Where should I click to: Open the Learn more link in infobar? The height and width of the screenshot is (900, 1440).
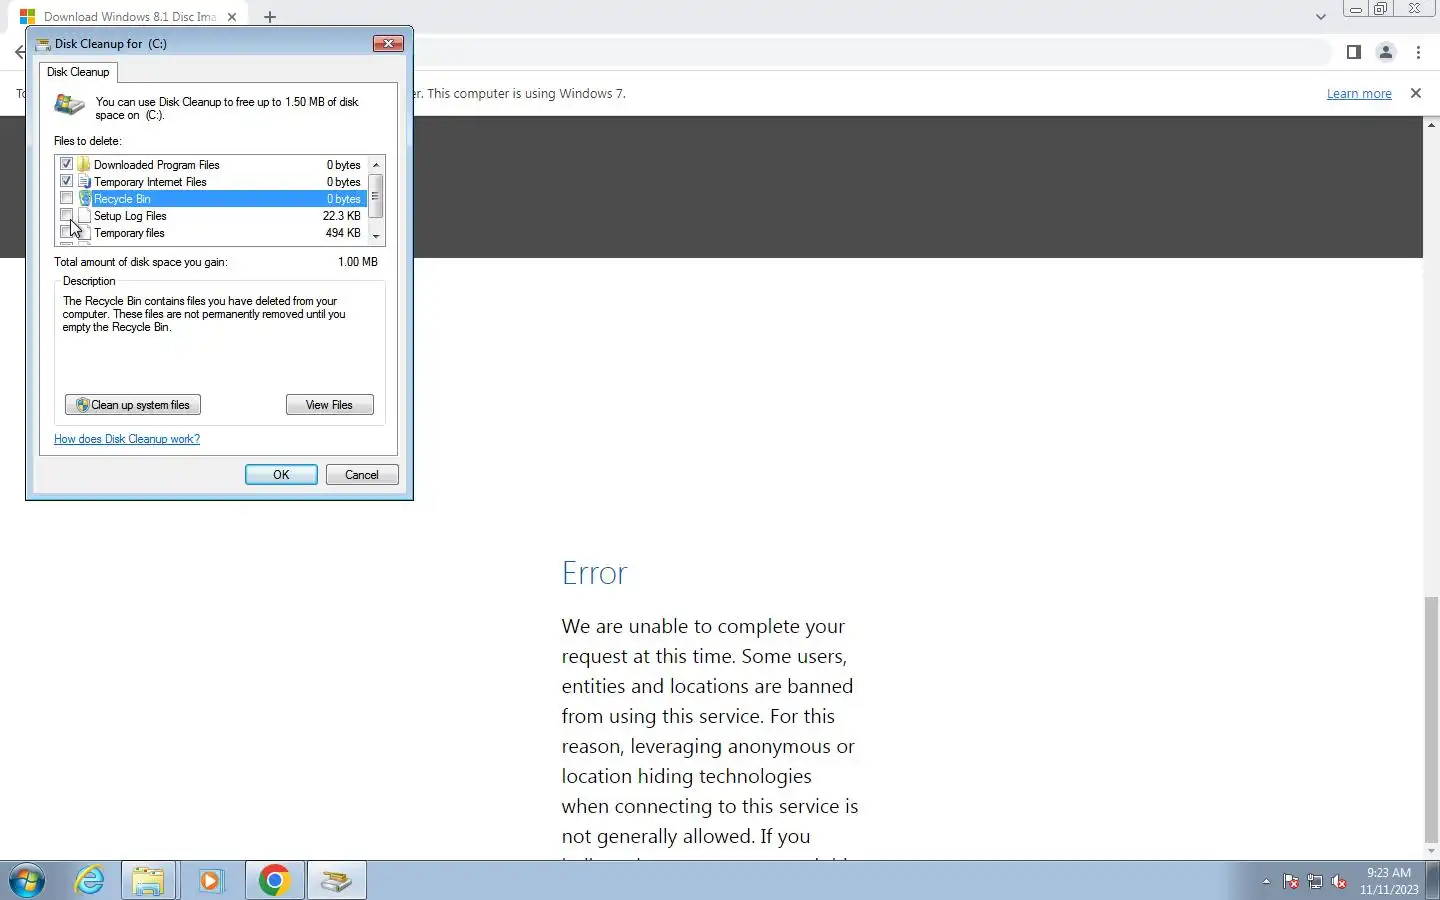[x=1359, y=94]
